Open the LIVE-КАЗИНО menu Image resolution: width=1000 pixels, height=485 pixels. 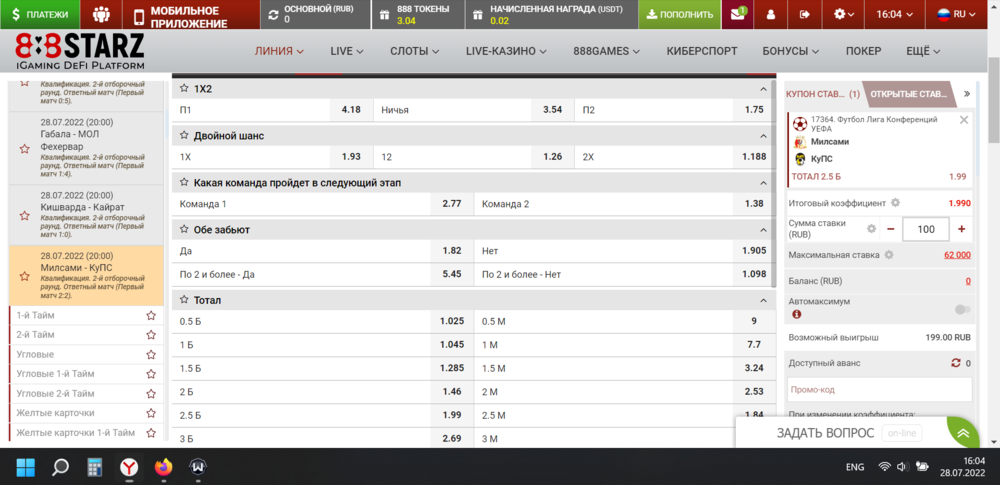pyautogui.click(x=506, y=52)
